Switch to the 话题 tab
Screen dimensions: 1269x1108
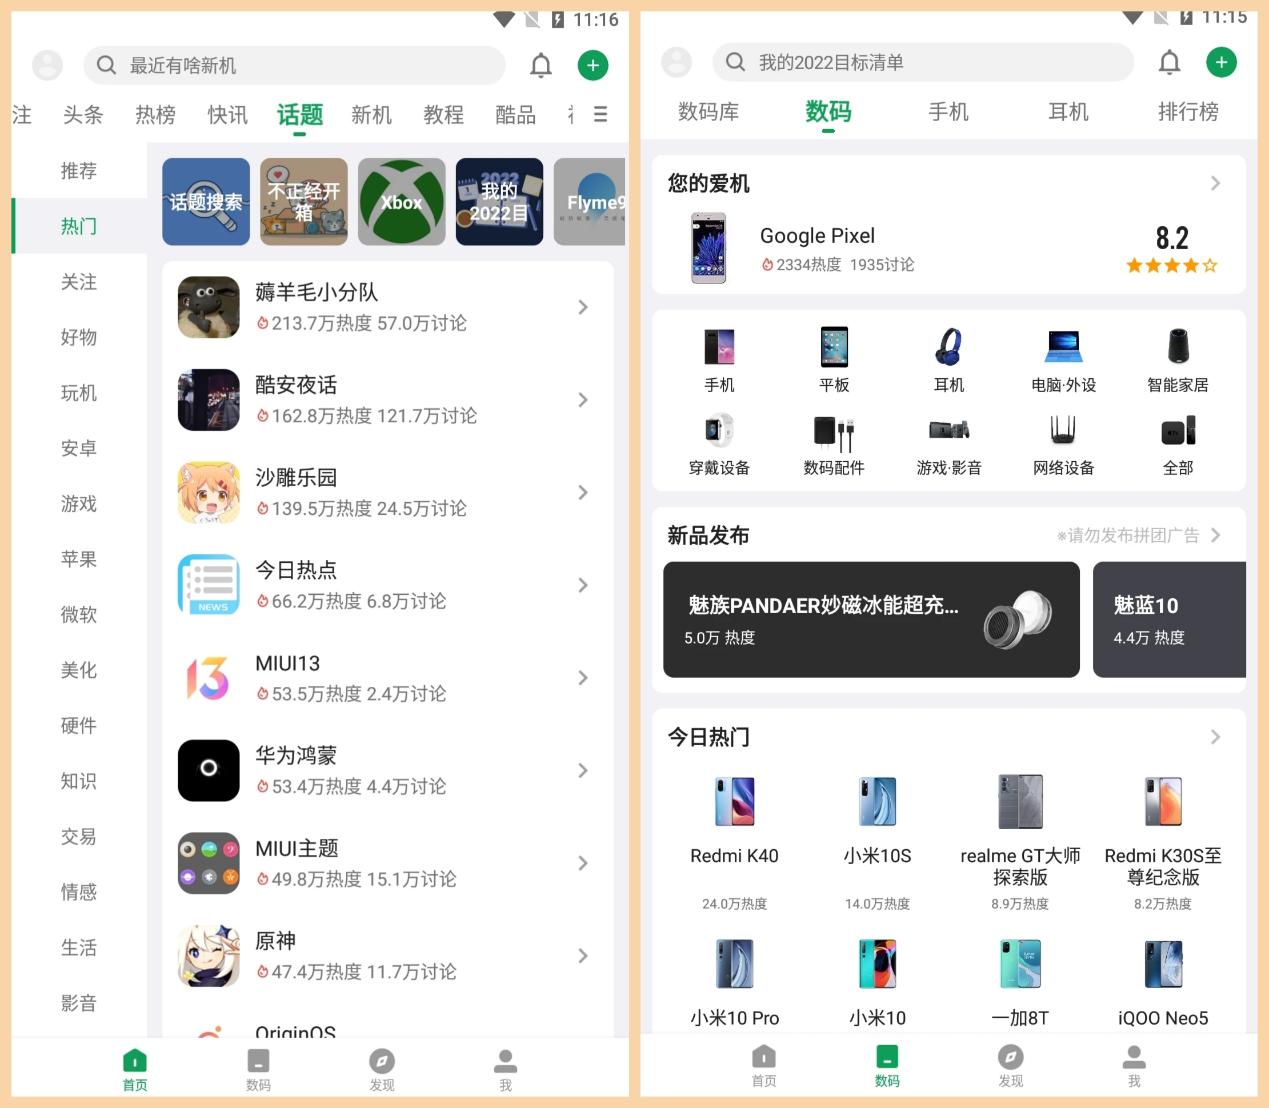(299, 114)
